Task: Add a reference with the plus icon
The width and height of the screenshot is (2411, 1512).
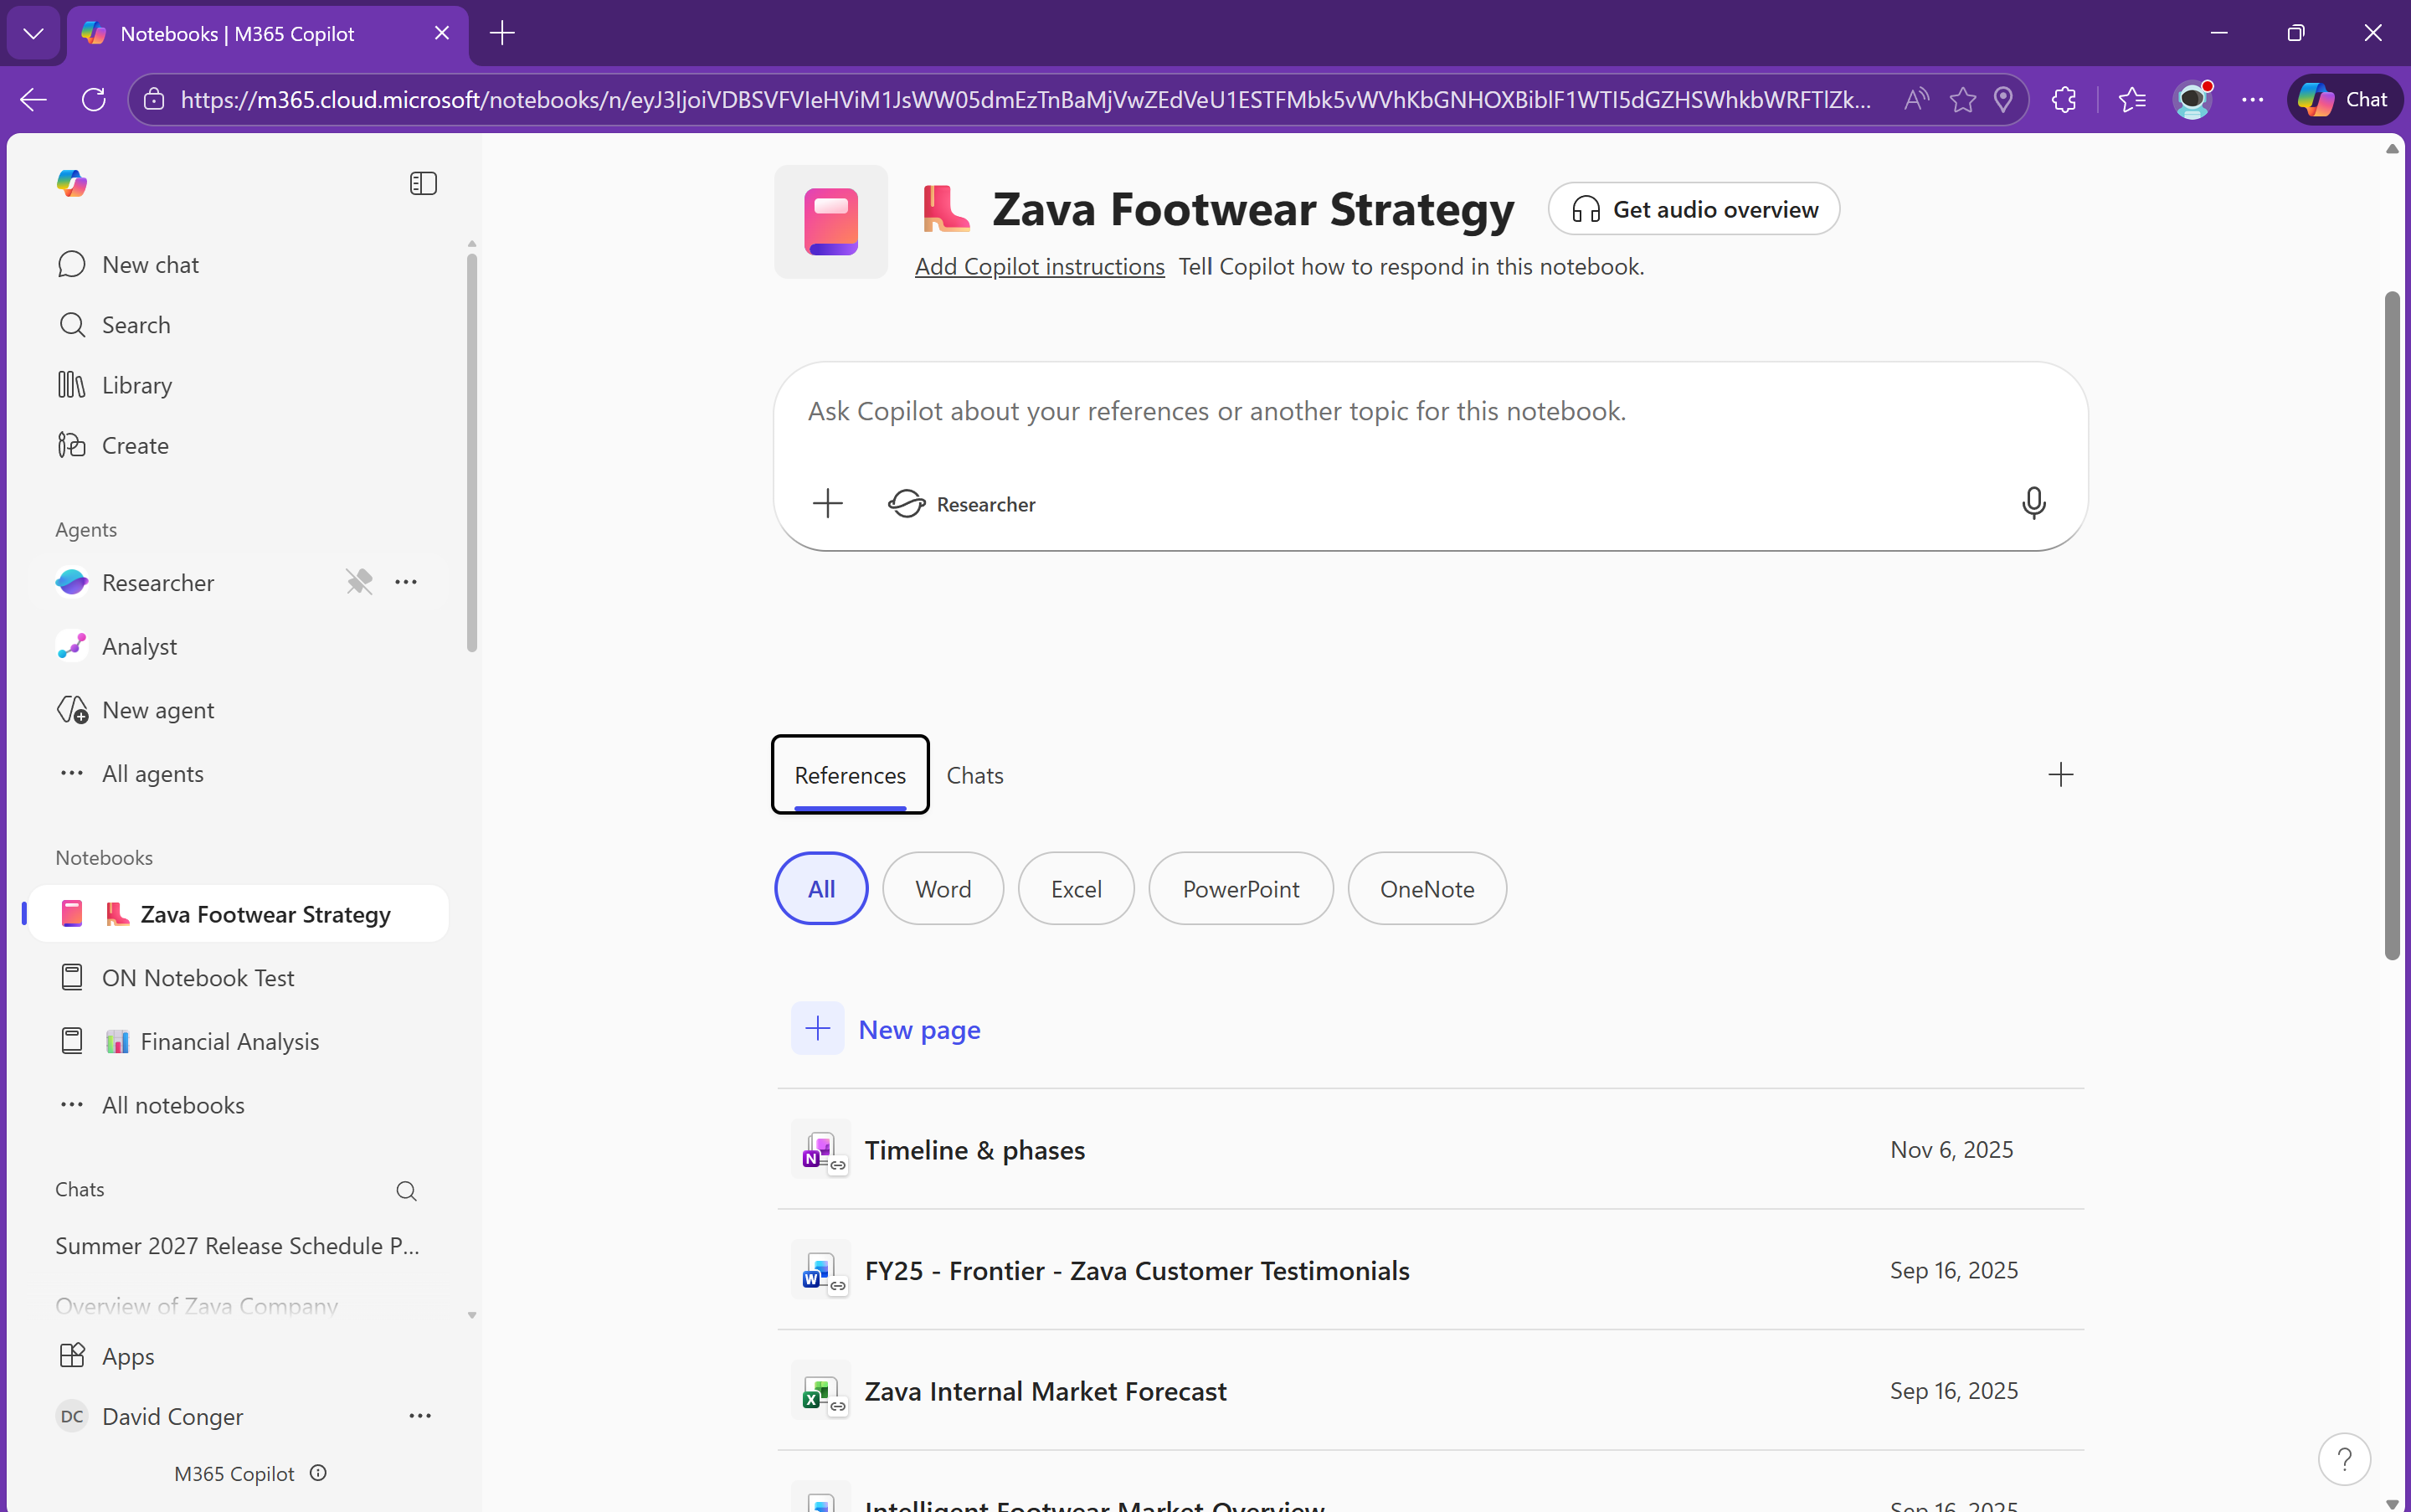Action: pos(2061,775)
